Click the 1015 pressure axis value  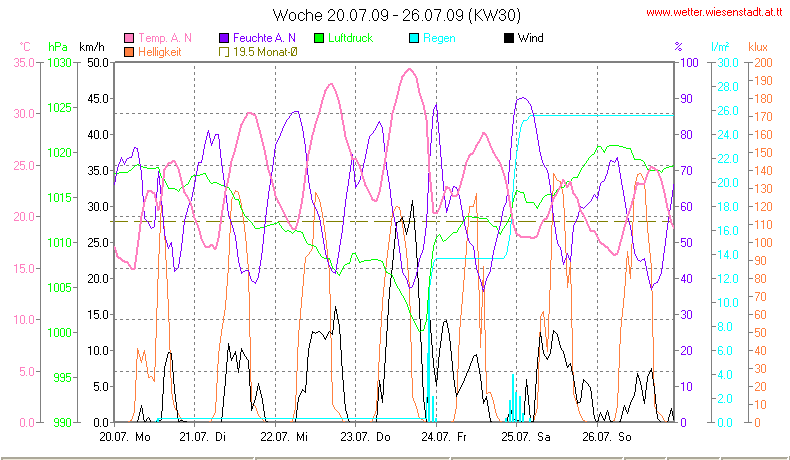[x=59, y=198]
